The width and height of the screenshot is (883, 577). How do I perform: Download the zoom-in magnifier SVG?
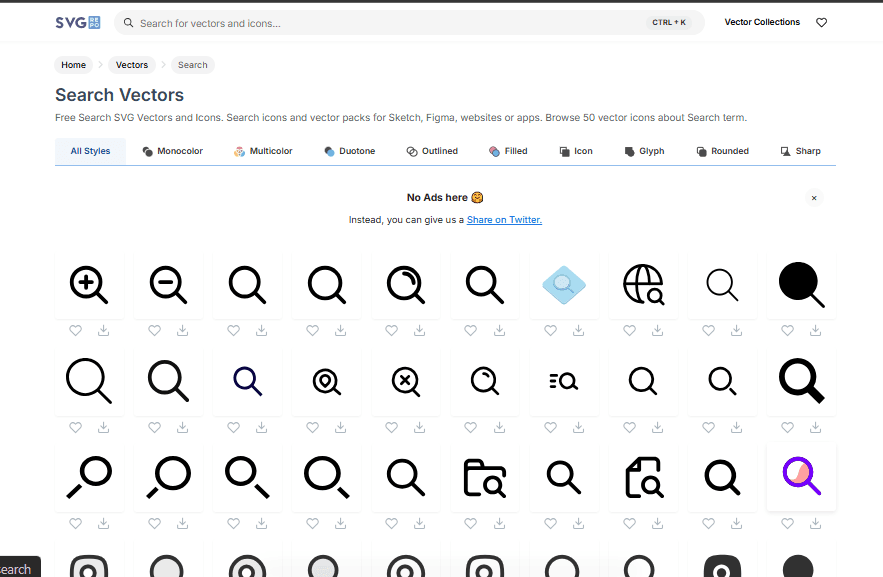(104, 330)
